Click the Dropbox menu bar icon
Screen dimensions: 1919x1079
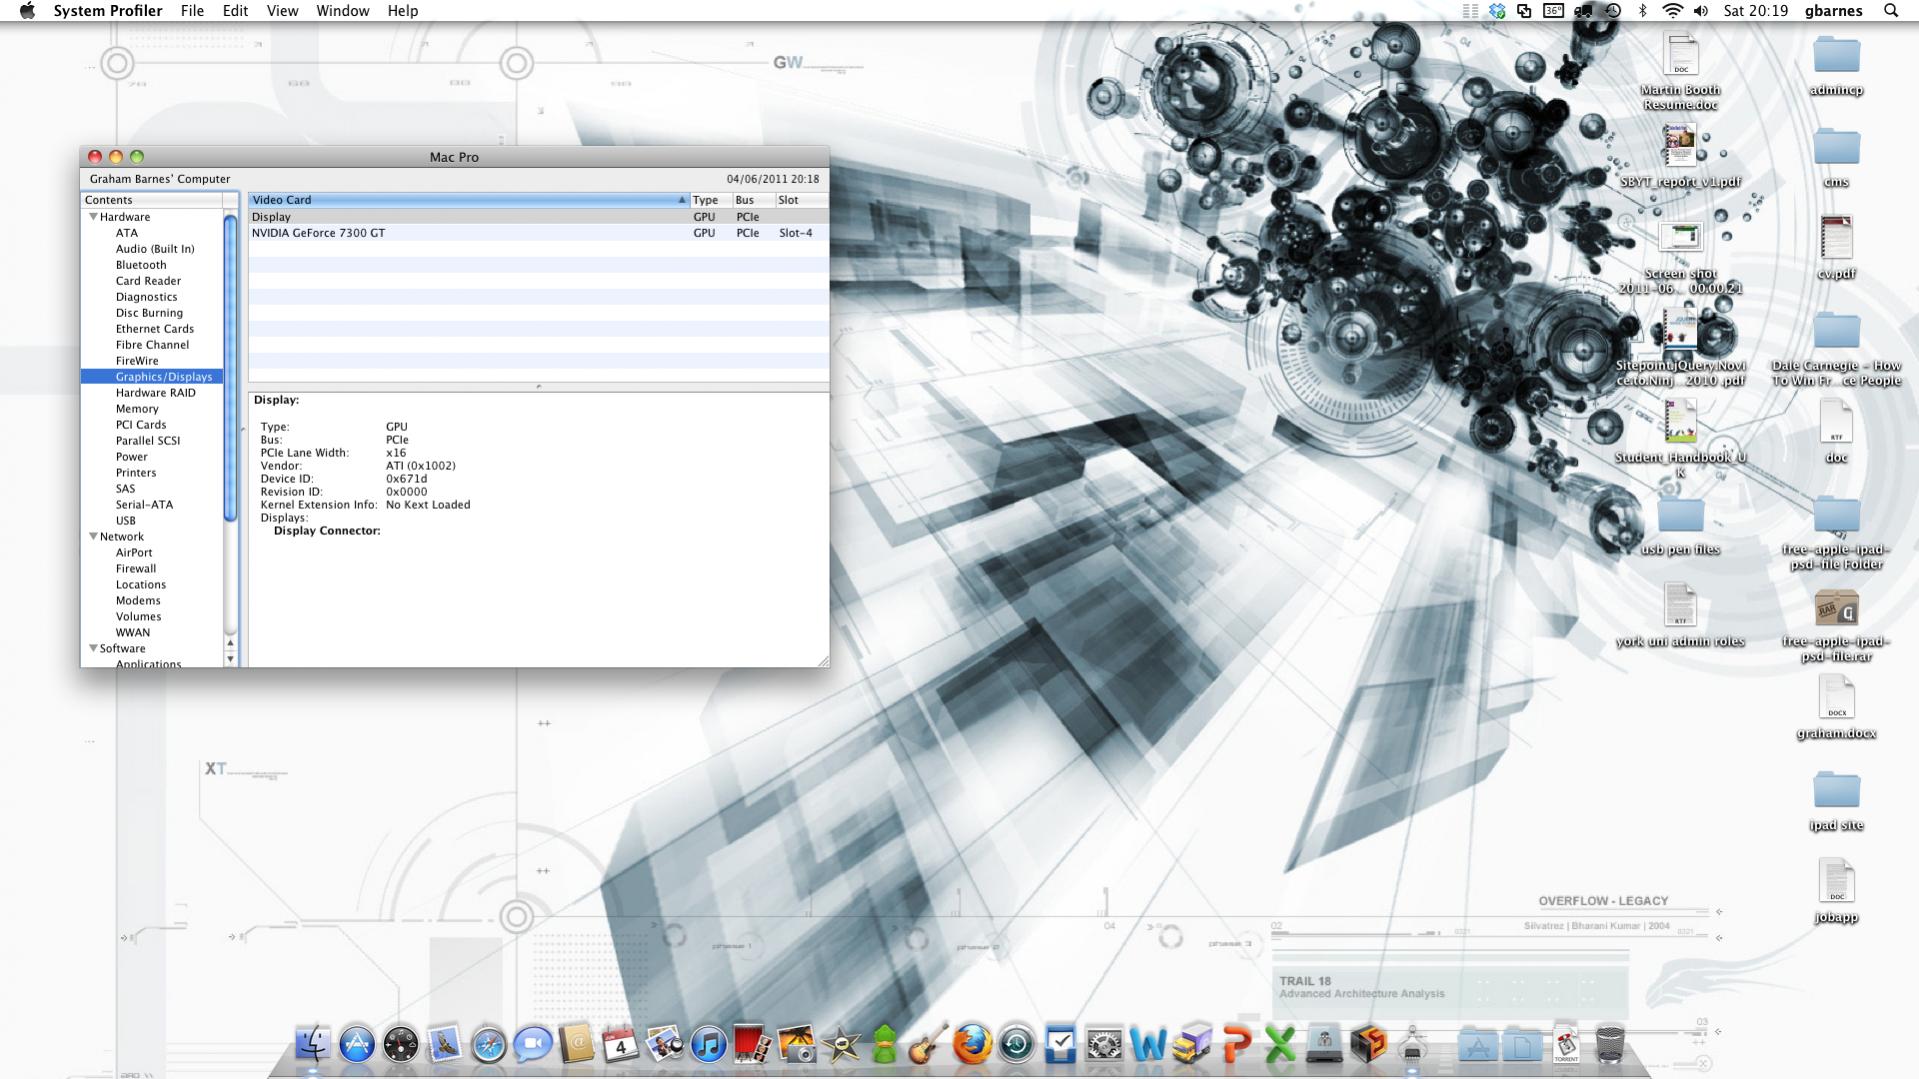click(x=1497, y=11)
